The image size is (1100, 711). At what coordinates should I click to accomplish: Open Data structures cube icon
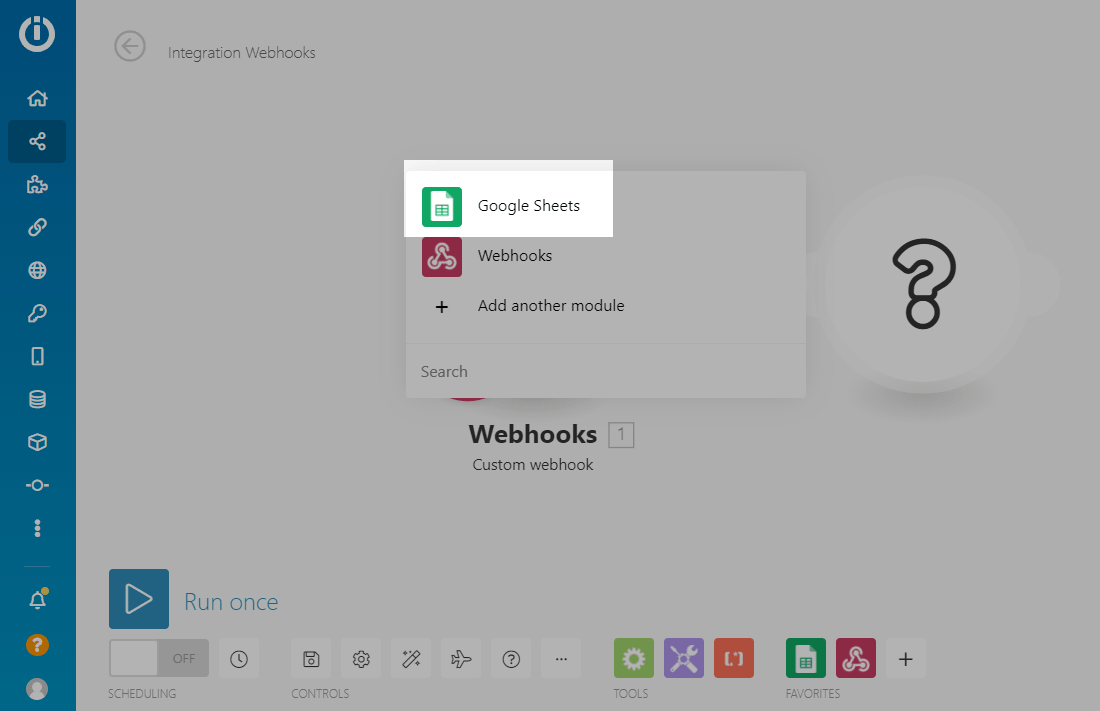[37, 442]
